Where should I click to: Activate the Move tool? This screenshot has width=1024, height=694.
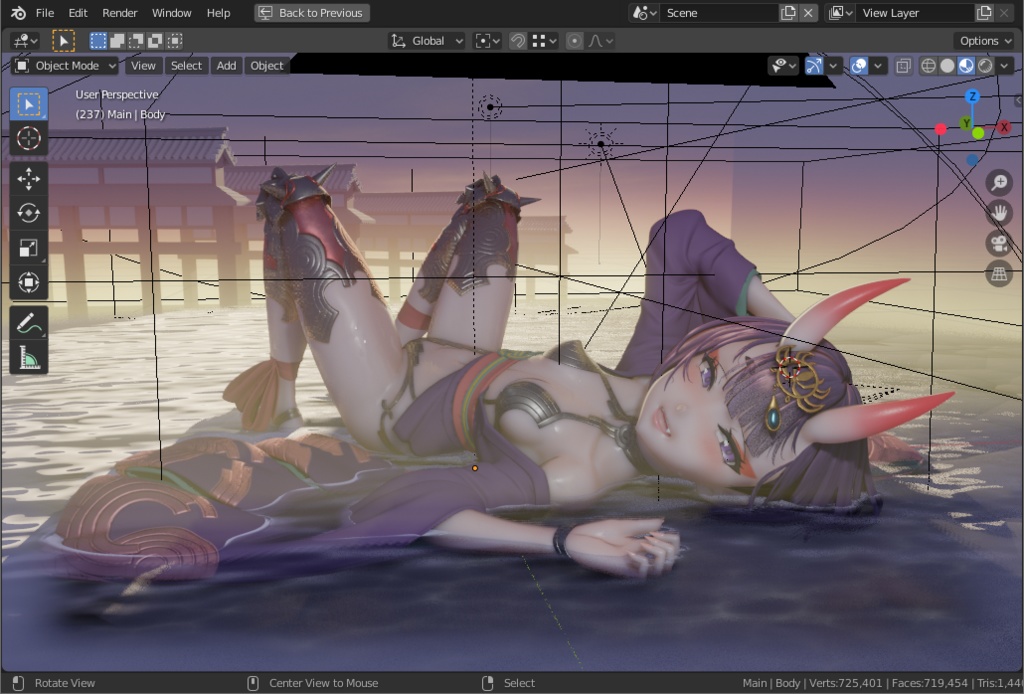28,178
